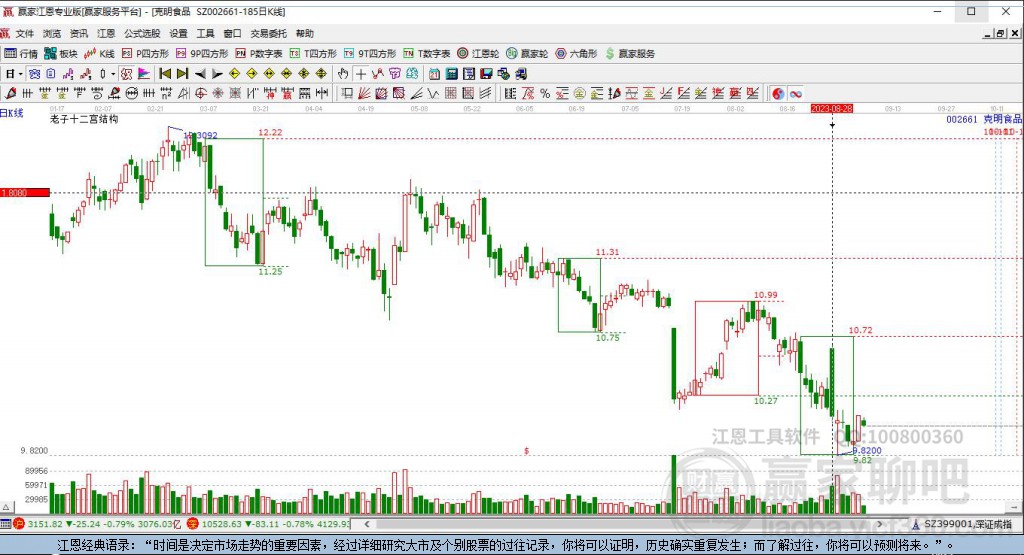Image resolution: width=1024 pixels, height=555 pixels.
Task: Click the save floppy disk icon
Action: 486,74
